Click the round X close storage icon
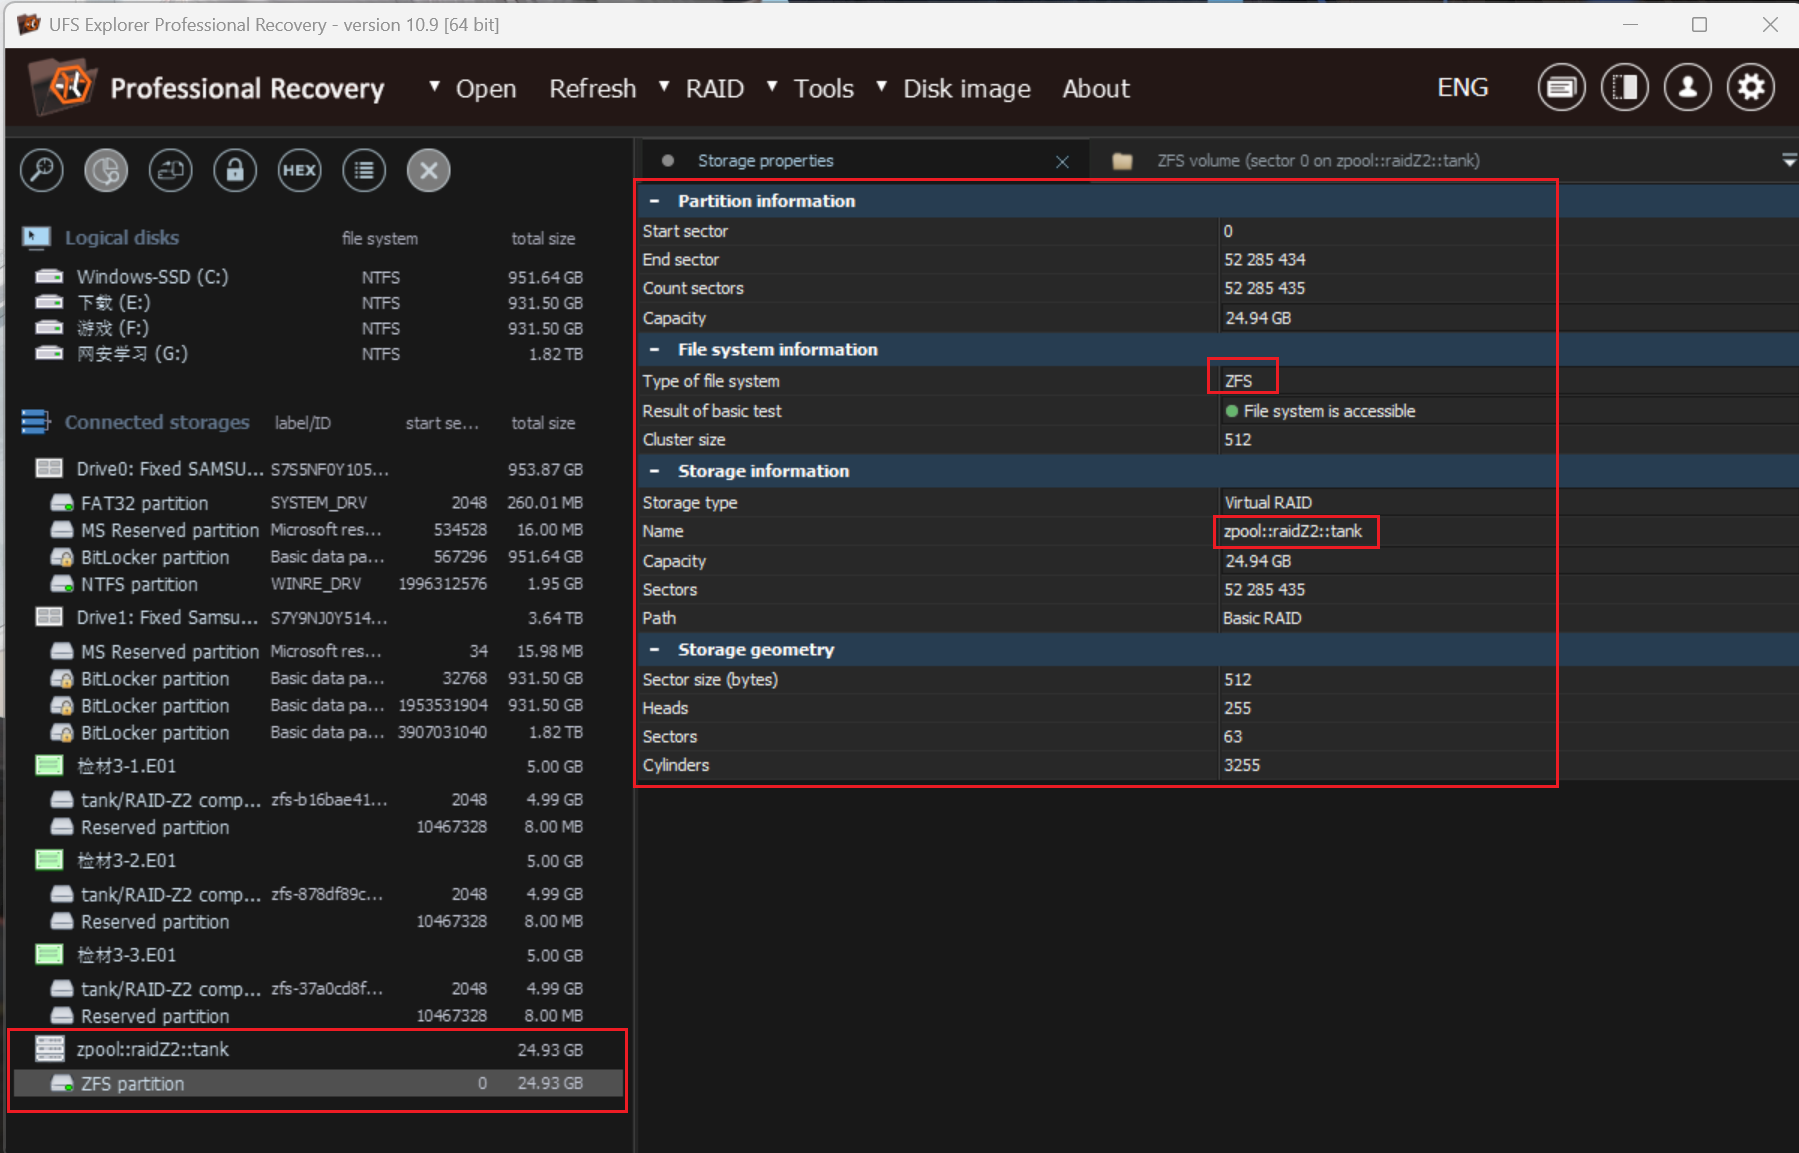 coord(428,170)
